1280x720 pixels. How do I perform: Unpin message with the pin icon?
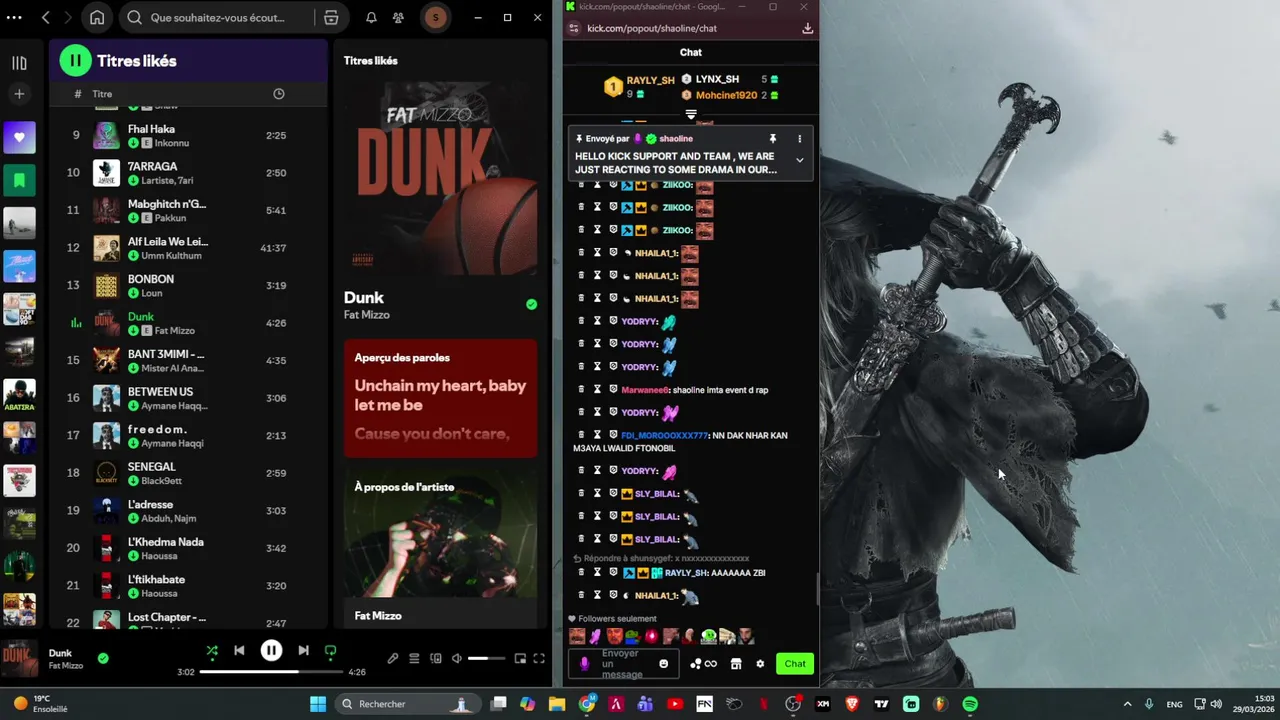[772, 139]
